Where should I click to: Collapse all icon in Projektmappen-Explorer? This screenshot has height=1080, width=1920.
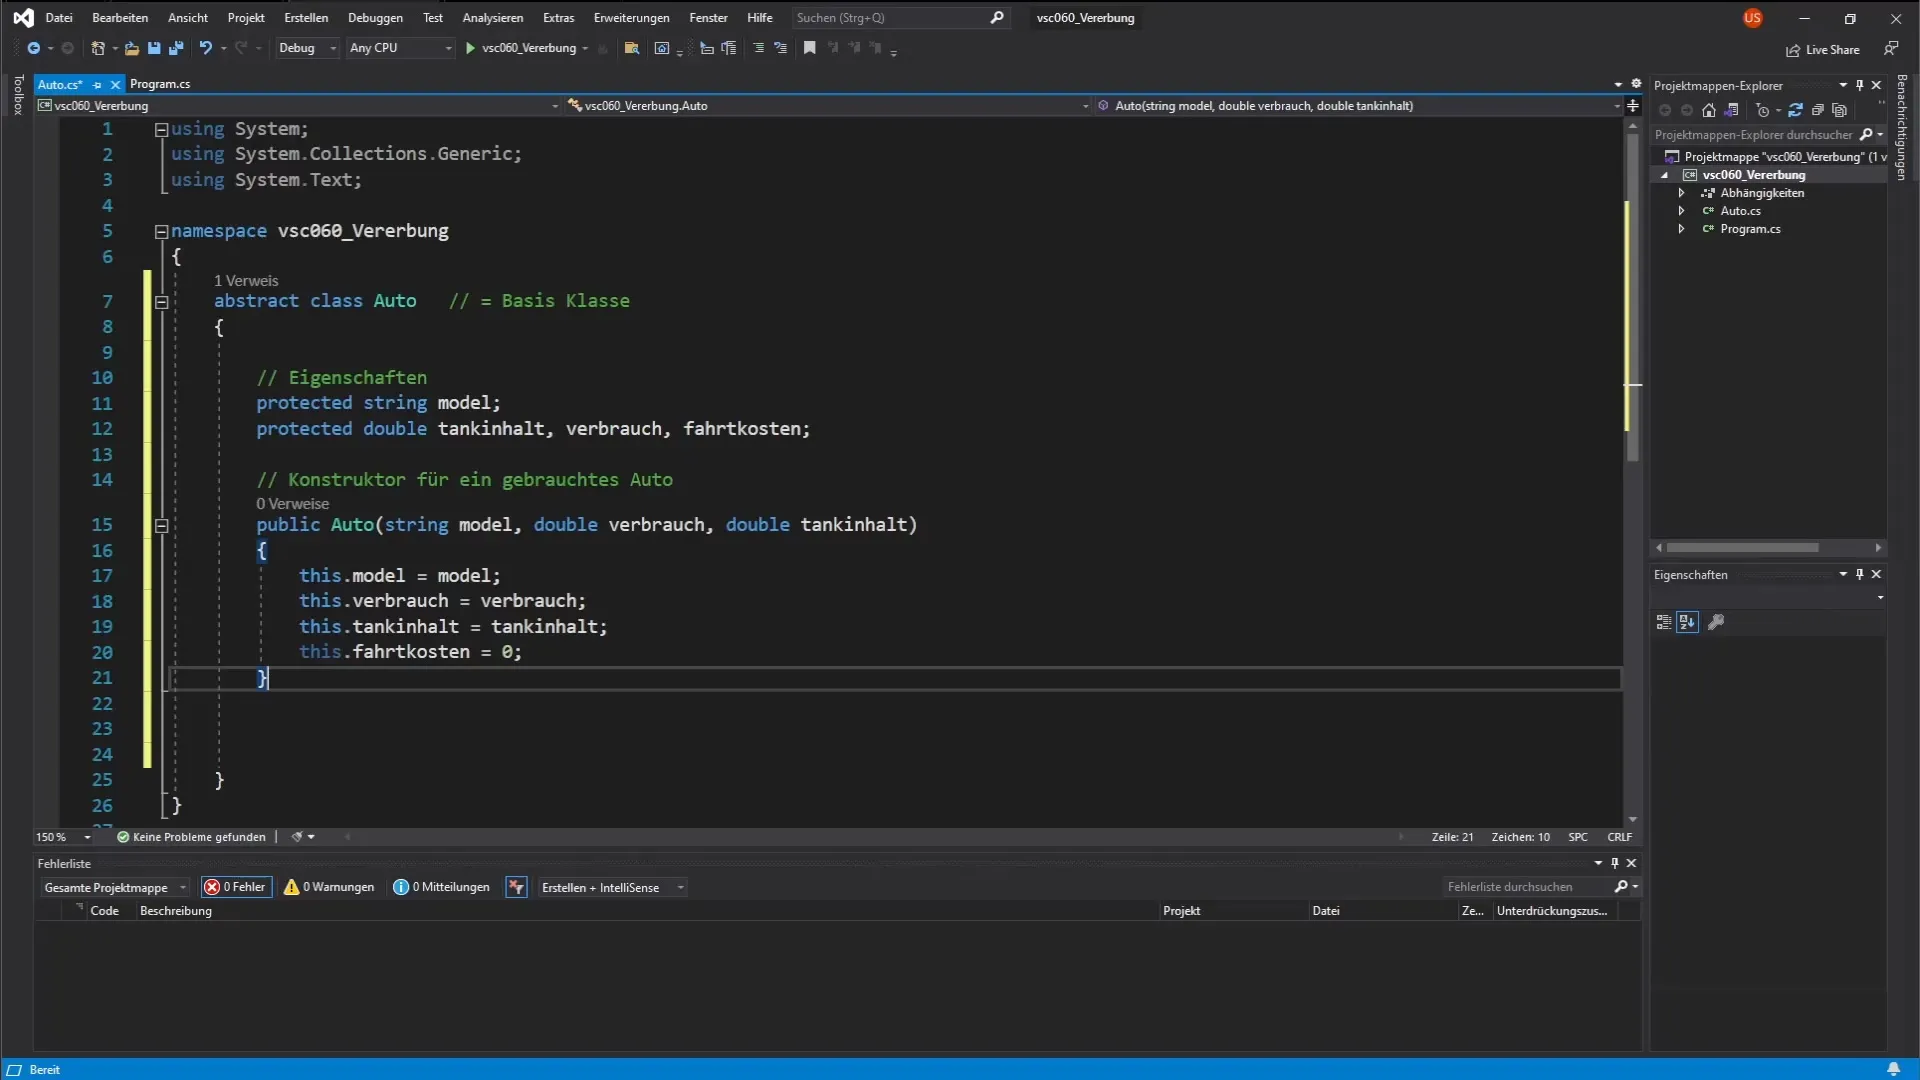(1818, 110)
